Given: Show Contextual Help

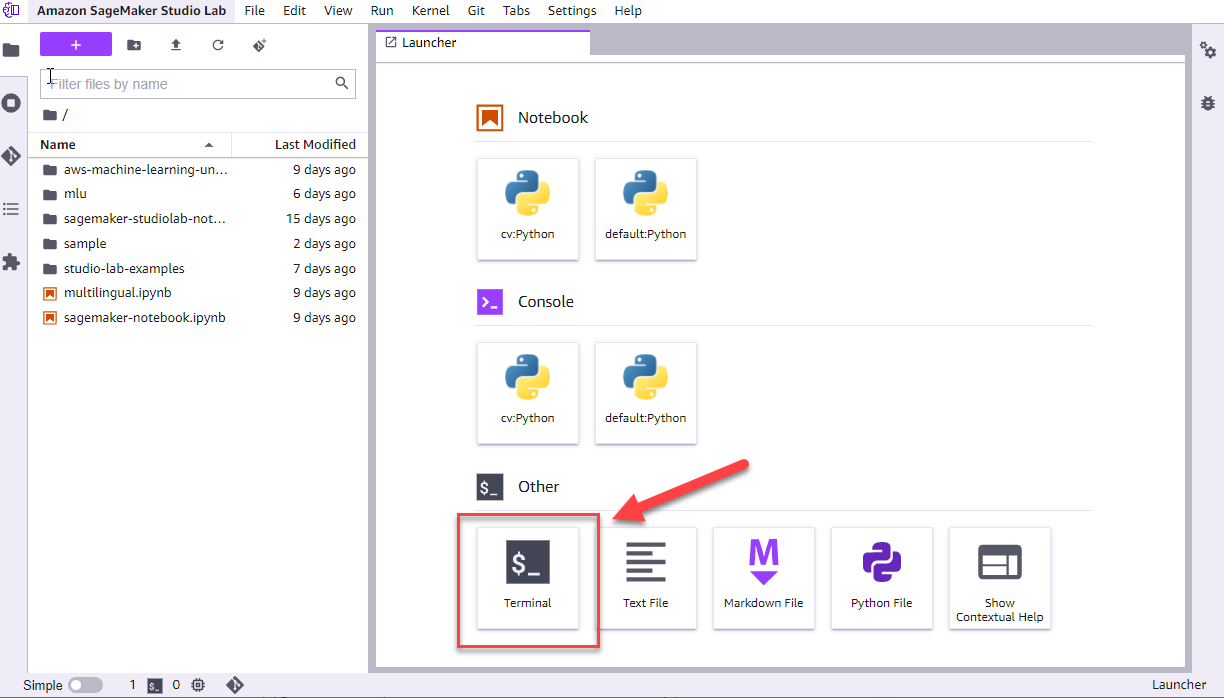Looking at the screenshot, I should [x=1000, y=578].
